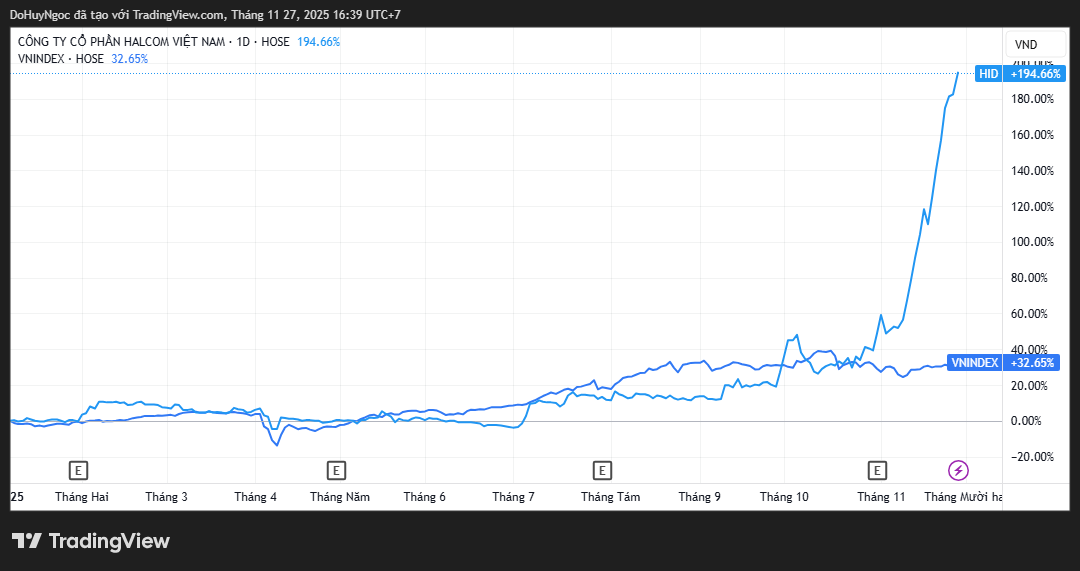Click the Tháng 9 time axis label
Screen dimensions: 1080x571
[x=699, y=497]
